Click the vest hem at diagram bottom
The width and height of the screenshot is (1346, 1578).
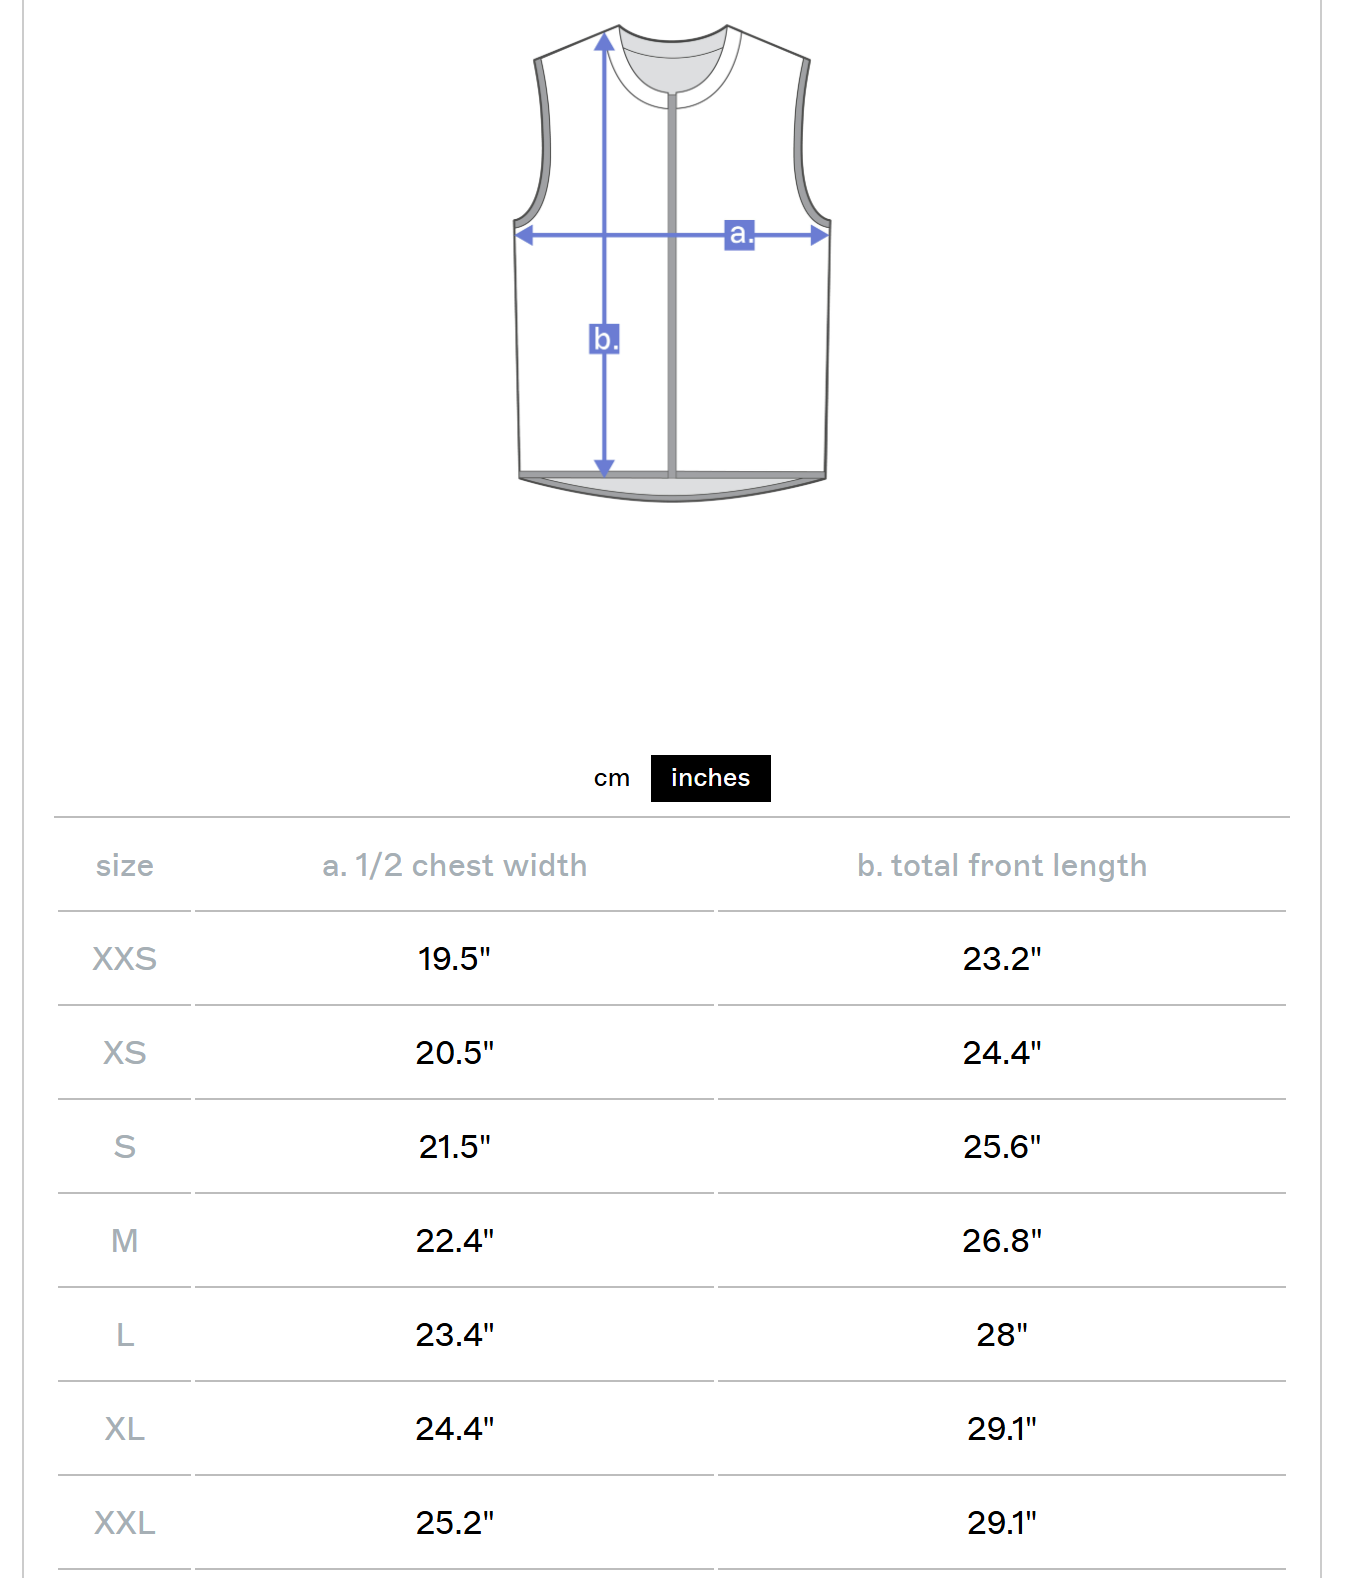[670, 485]
